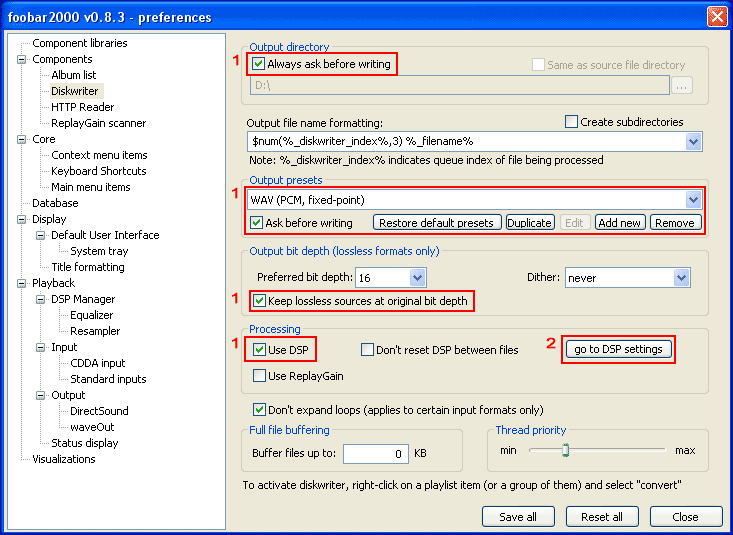Select Standard inputs in the tree
Screen dimensions: 733x535
[x=108, y=379]
